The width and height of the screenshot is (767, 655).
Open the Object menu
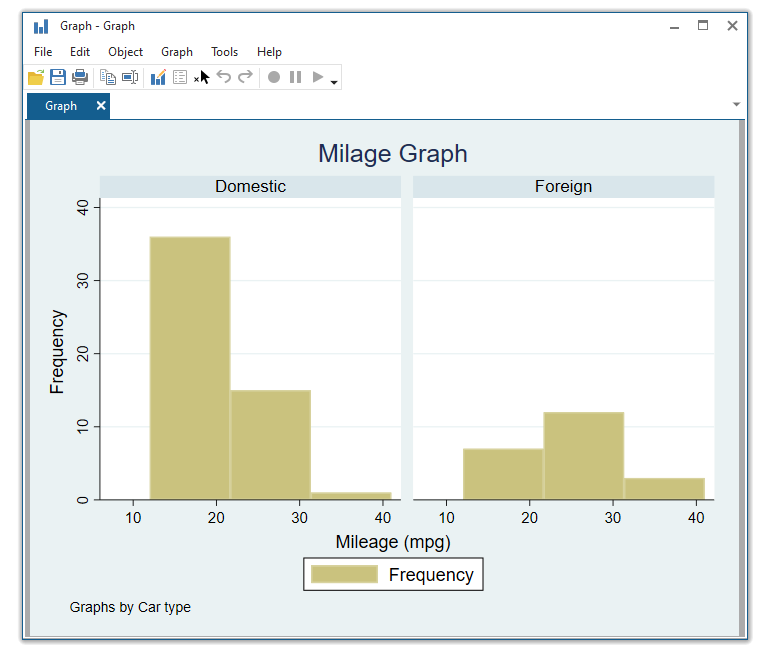point(125,52)
